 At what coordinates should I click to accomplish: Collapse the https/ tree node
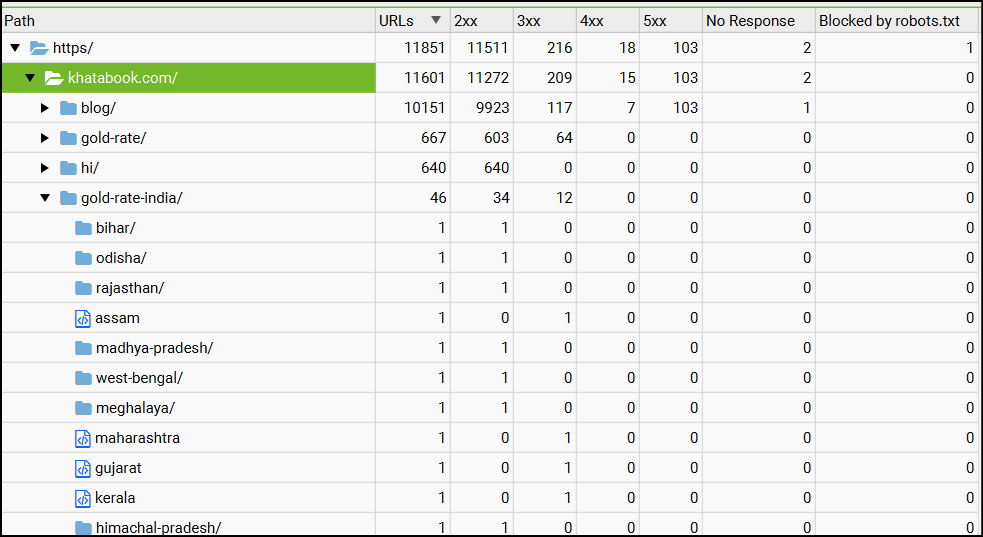[x=15, y=48]
